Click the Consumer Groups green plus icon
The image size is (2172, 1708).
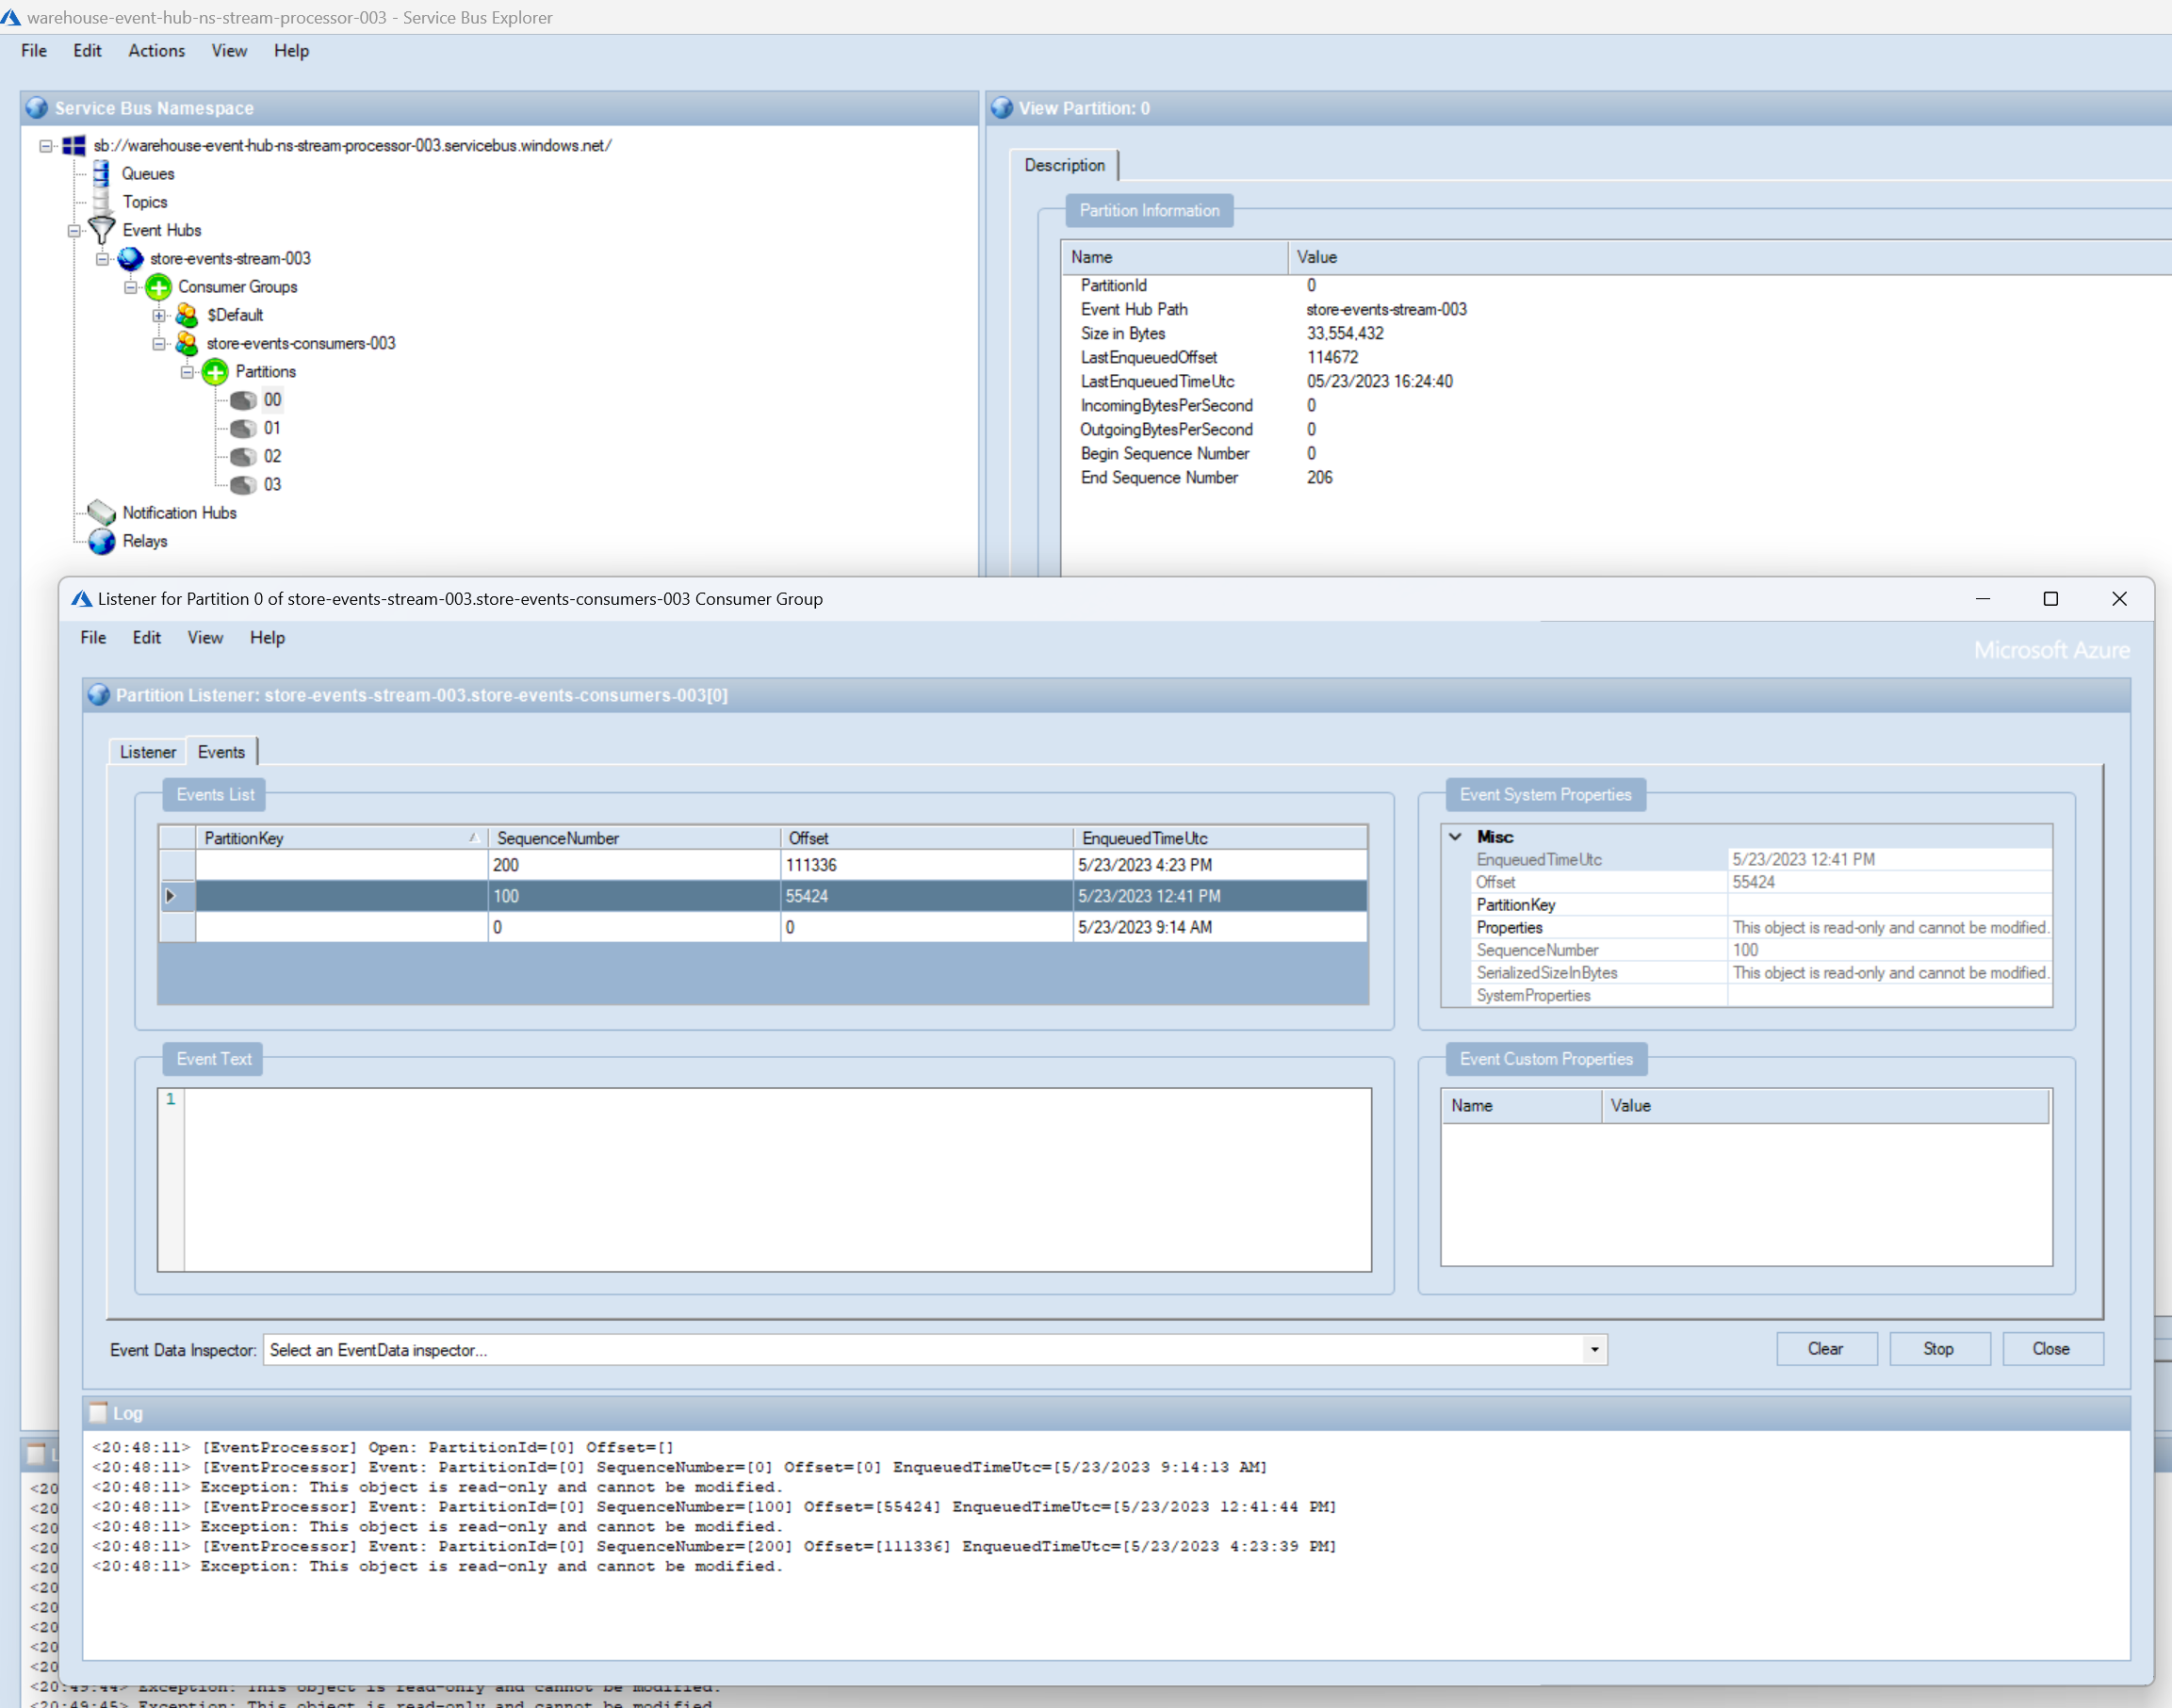(x=158, y=287)
